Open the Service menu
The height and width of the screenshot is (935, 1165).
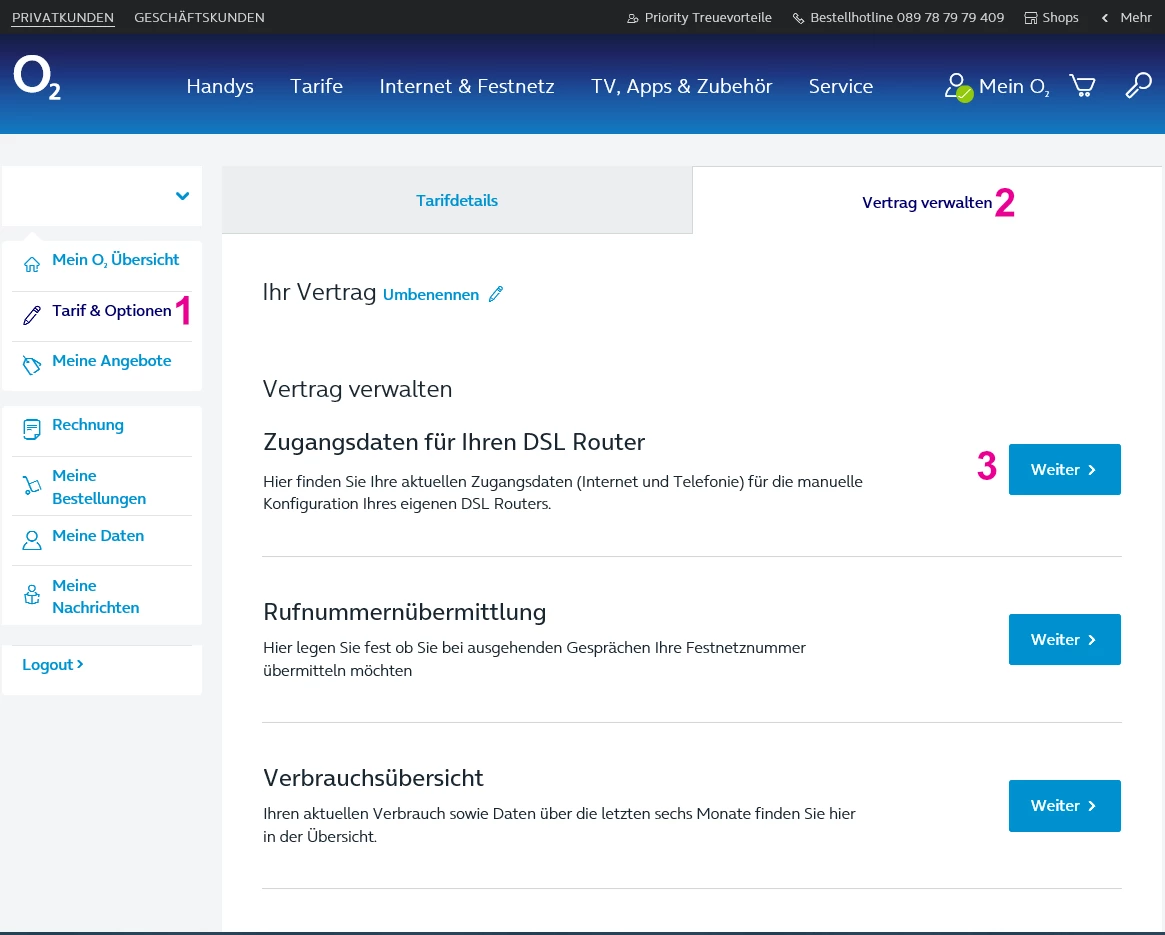coord(840,86)
